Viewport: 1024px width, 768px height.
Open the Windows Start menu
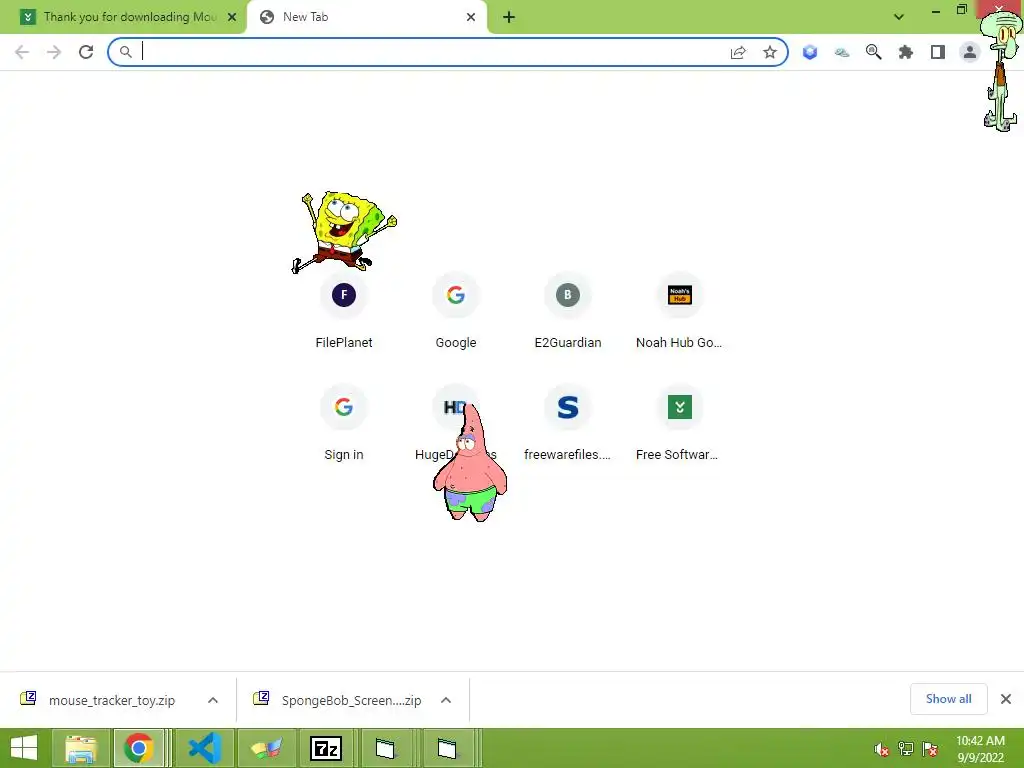tap(24, 748)
